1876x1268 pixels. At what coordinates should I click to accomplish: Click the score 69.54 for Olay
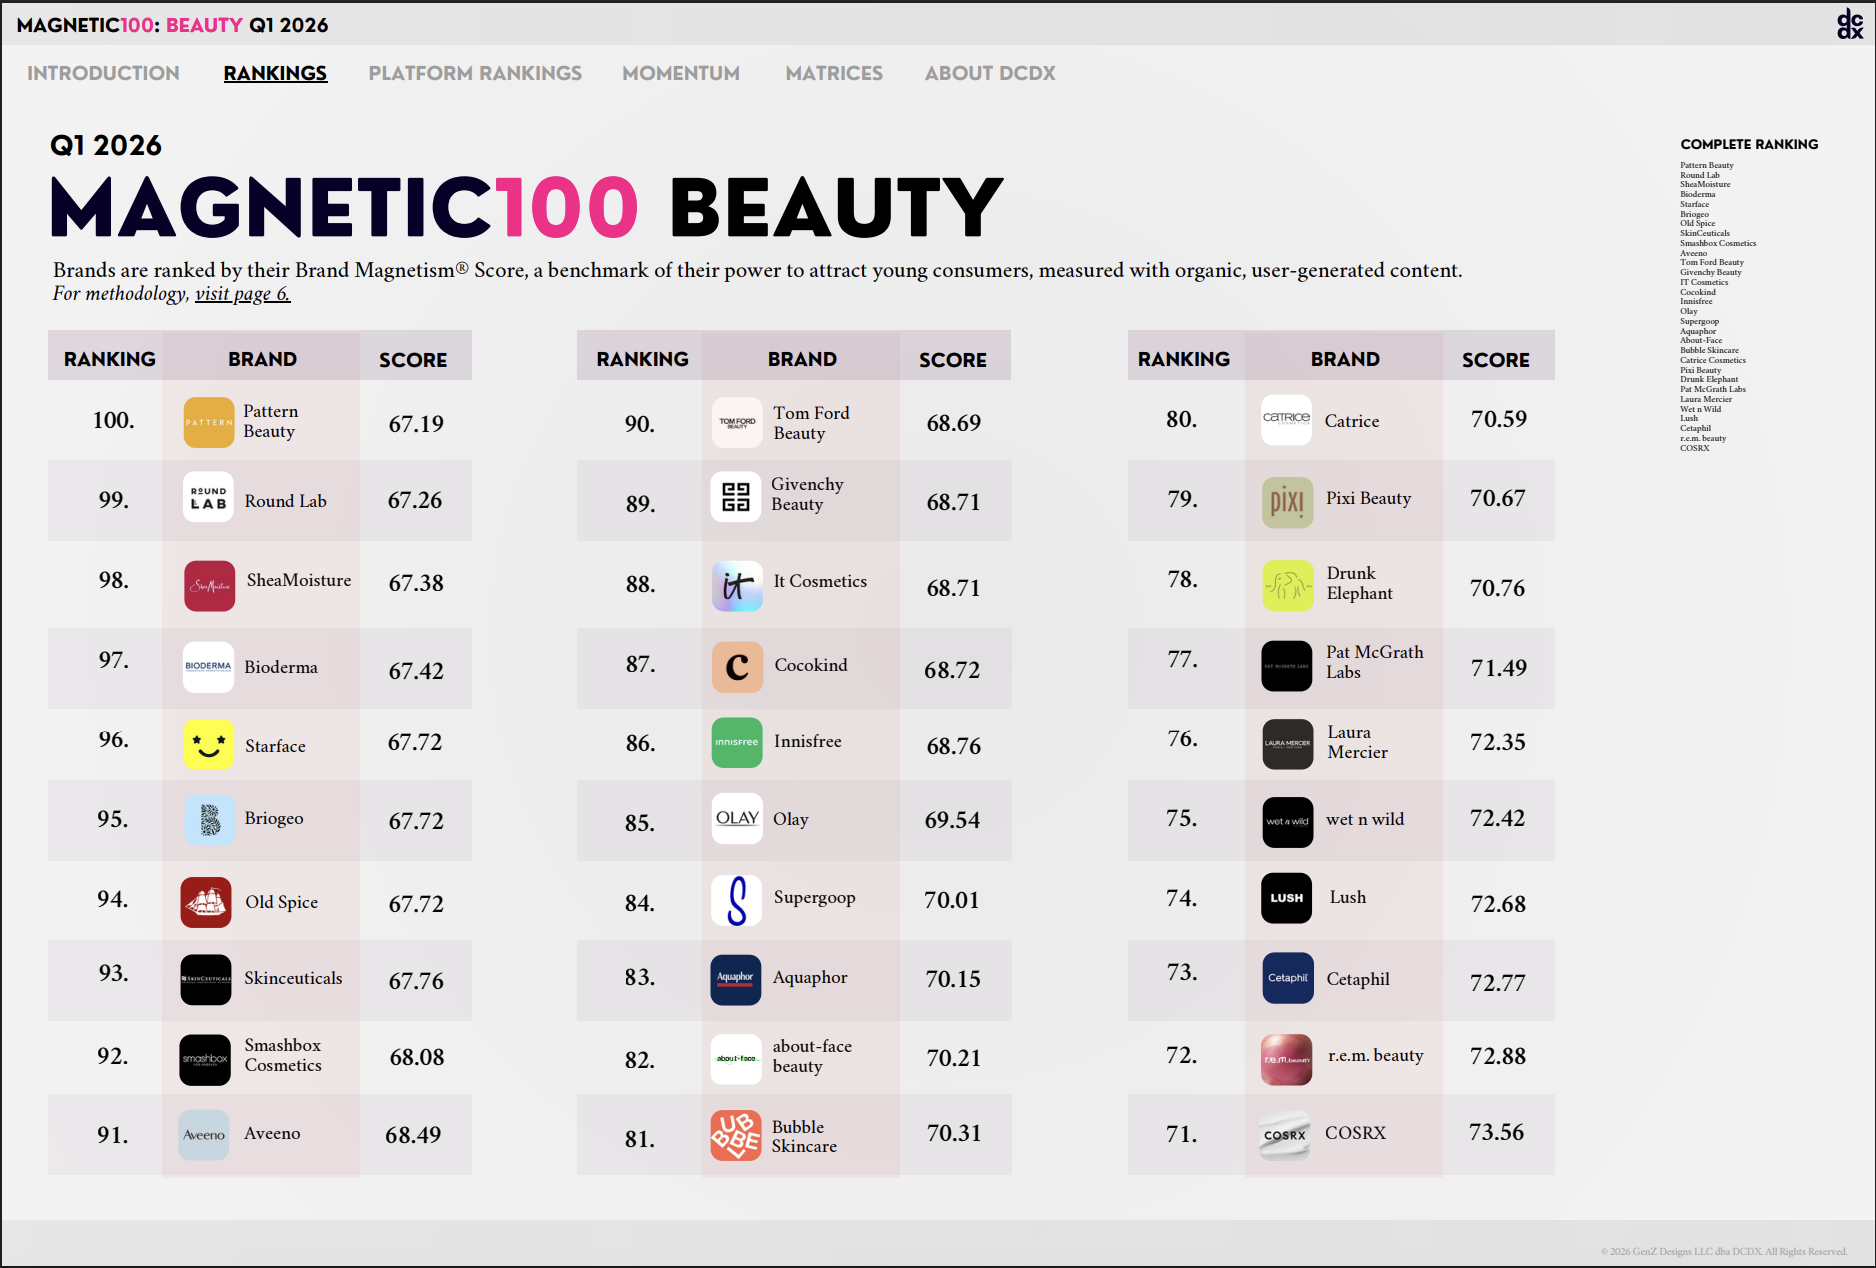click(952, 820)
